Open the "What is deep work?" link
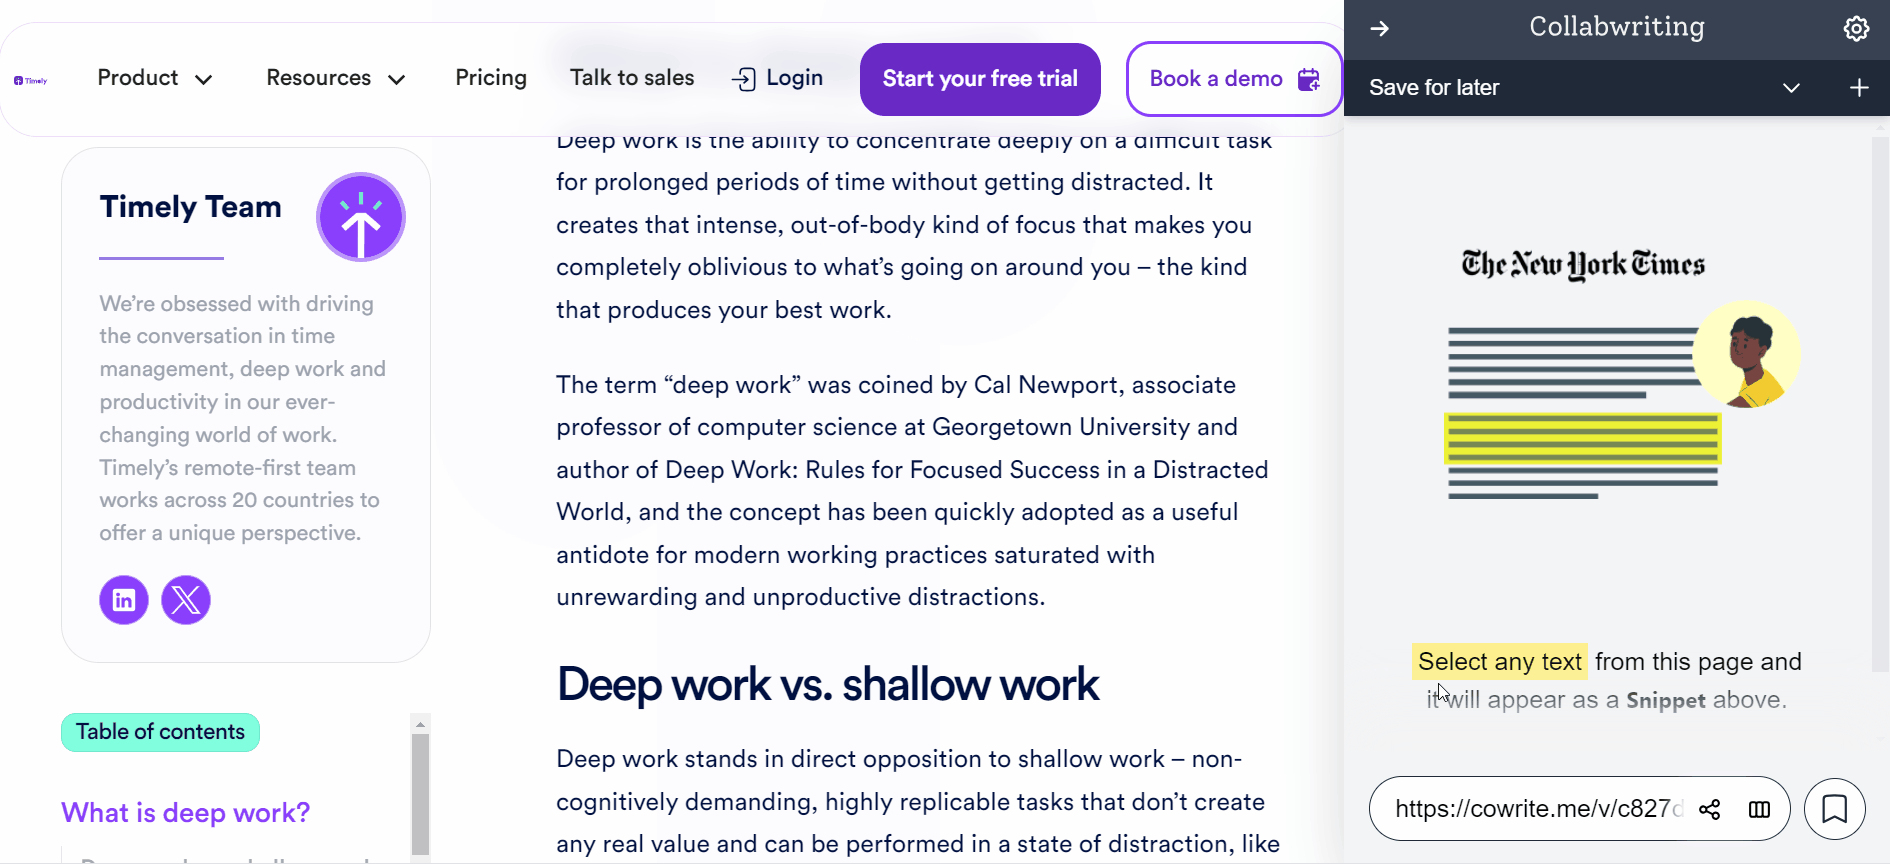Screen dimensions: 1890x864 tap(185, 813)
